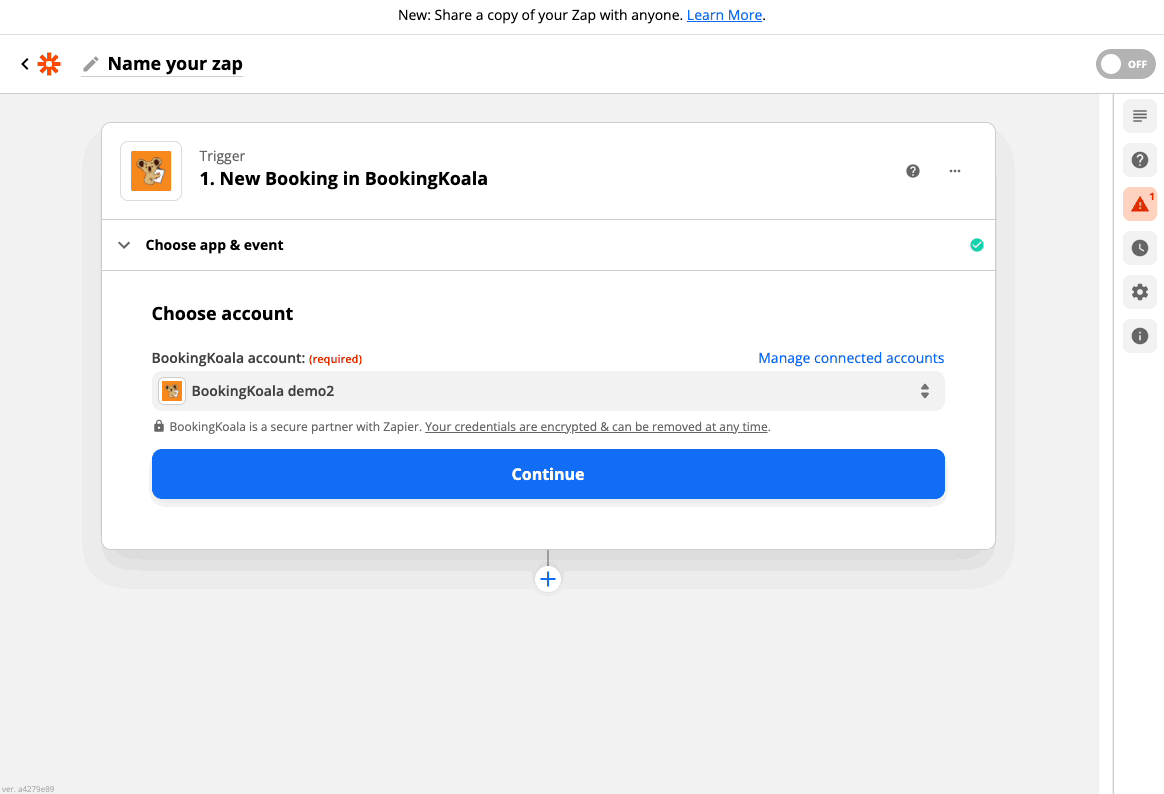Click the Zapier orange logo icon
Screen dimensions: 1164x794
pos(48,64)
